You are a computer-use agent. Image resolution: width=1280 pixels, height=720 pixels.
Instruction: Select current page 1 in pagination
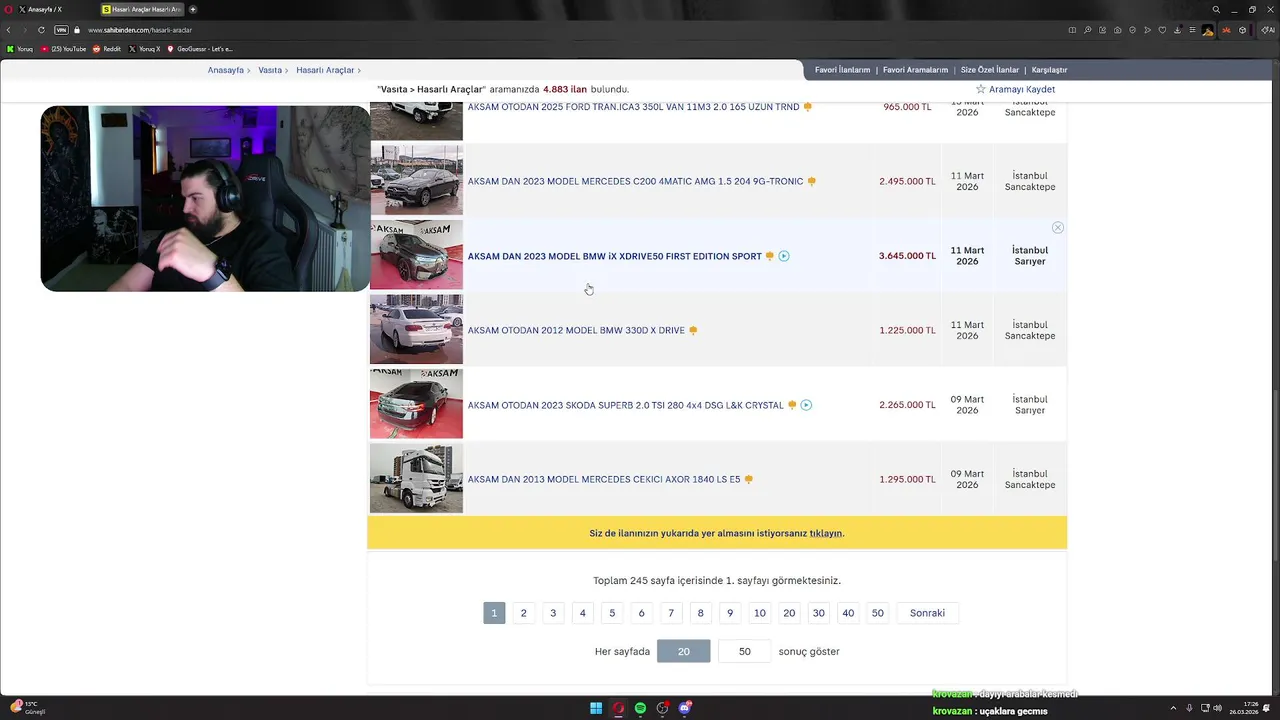[x=494, y=613]
